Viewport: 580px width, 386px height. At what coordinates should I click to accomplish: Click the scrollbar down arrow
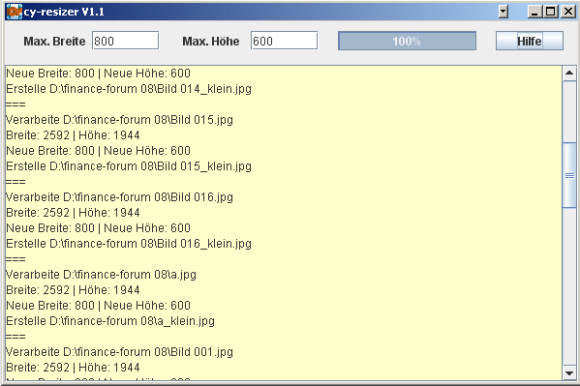pos(569,373)
